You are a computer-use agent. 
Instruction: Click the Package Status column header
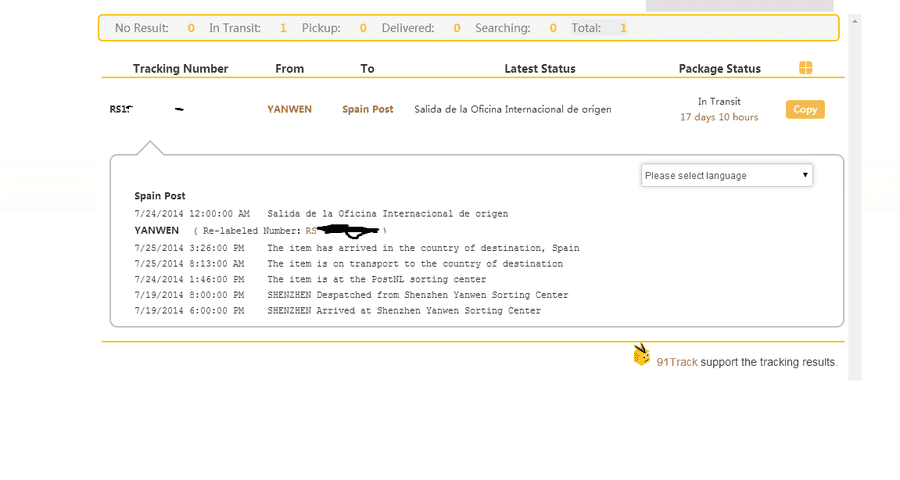[x=720, y=69]
